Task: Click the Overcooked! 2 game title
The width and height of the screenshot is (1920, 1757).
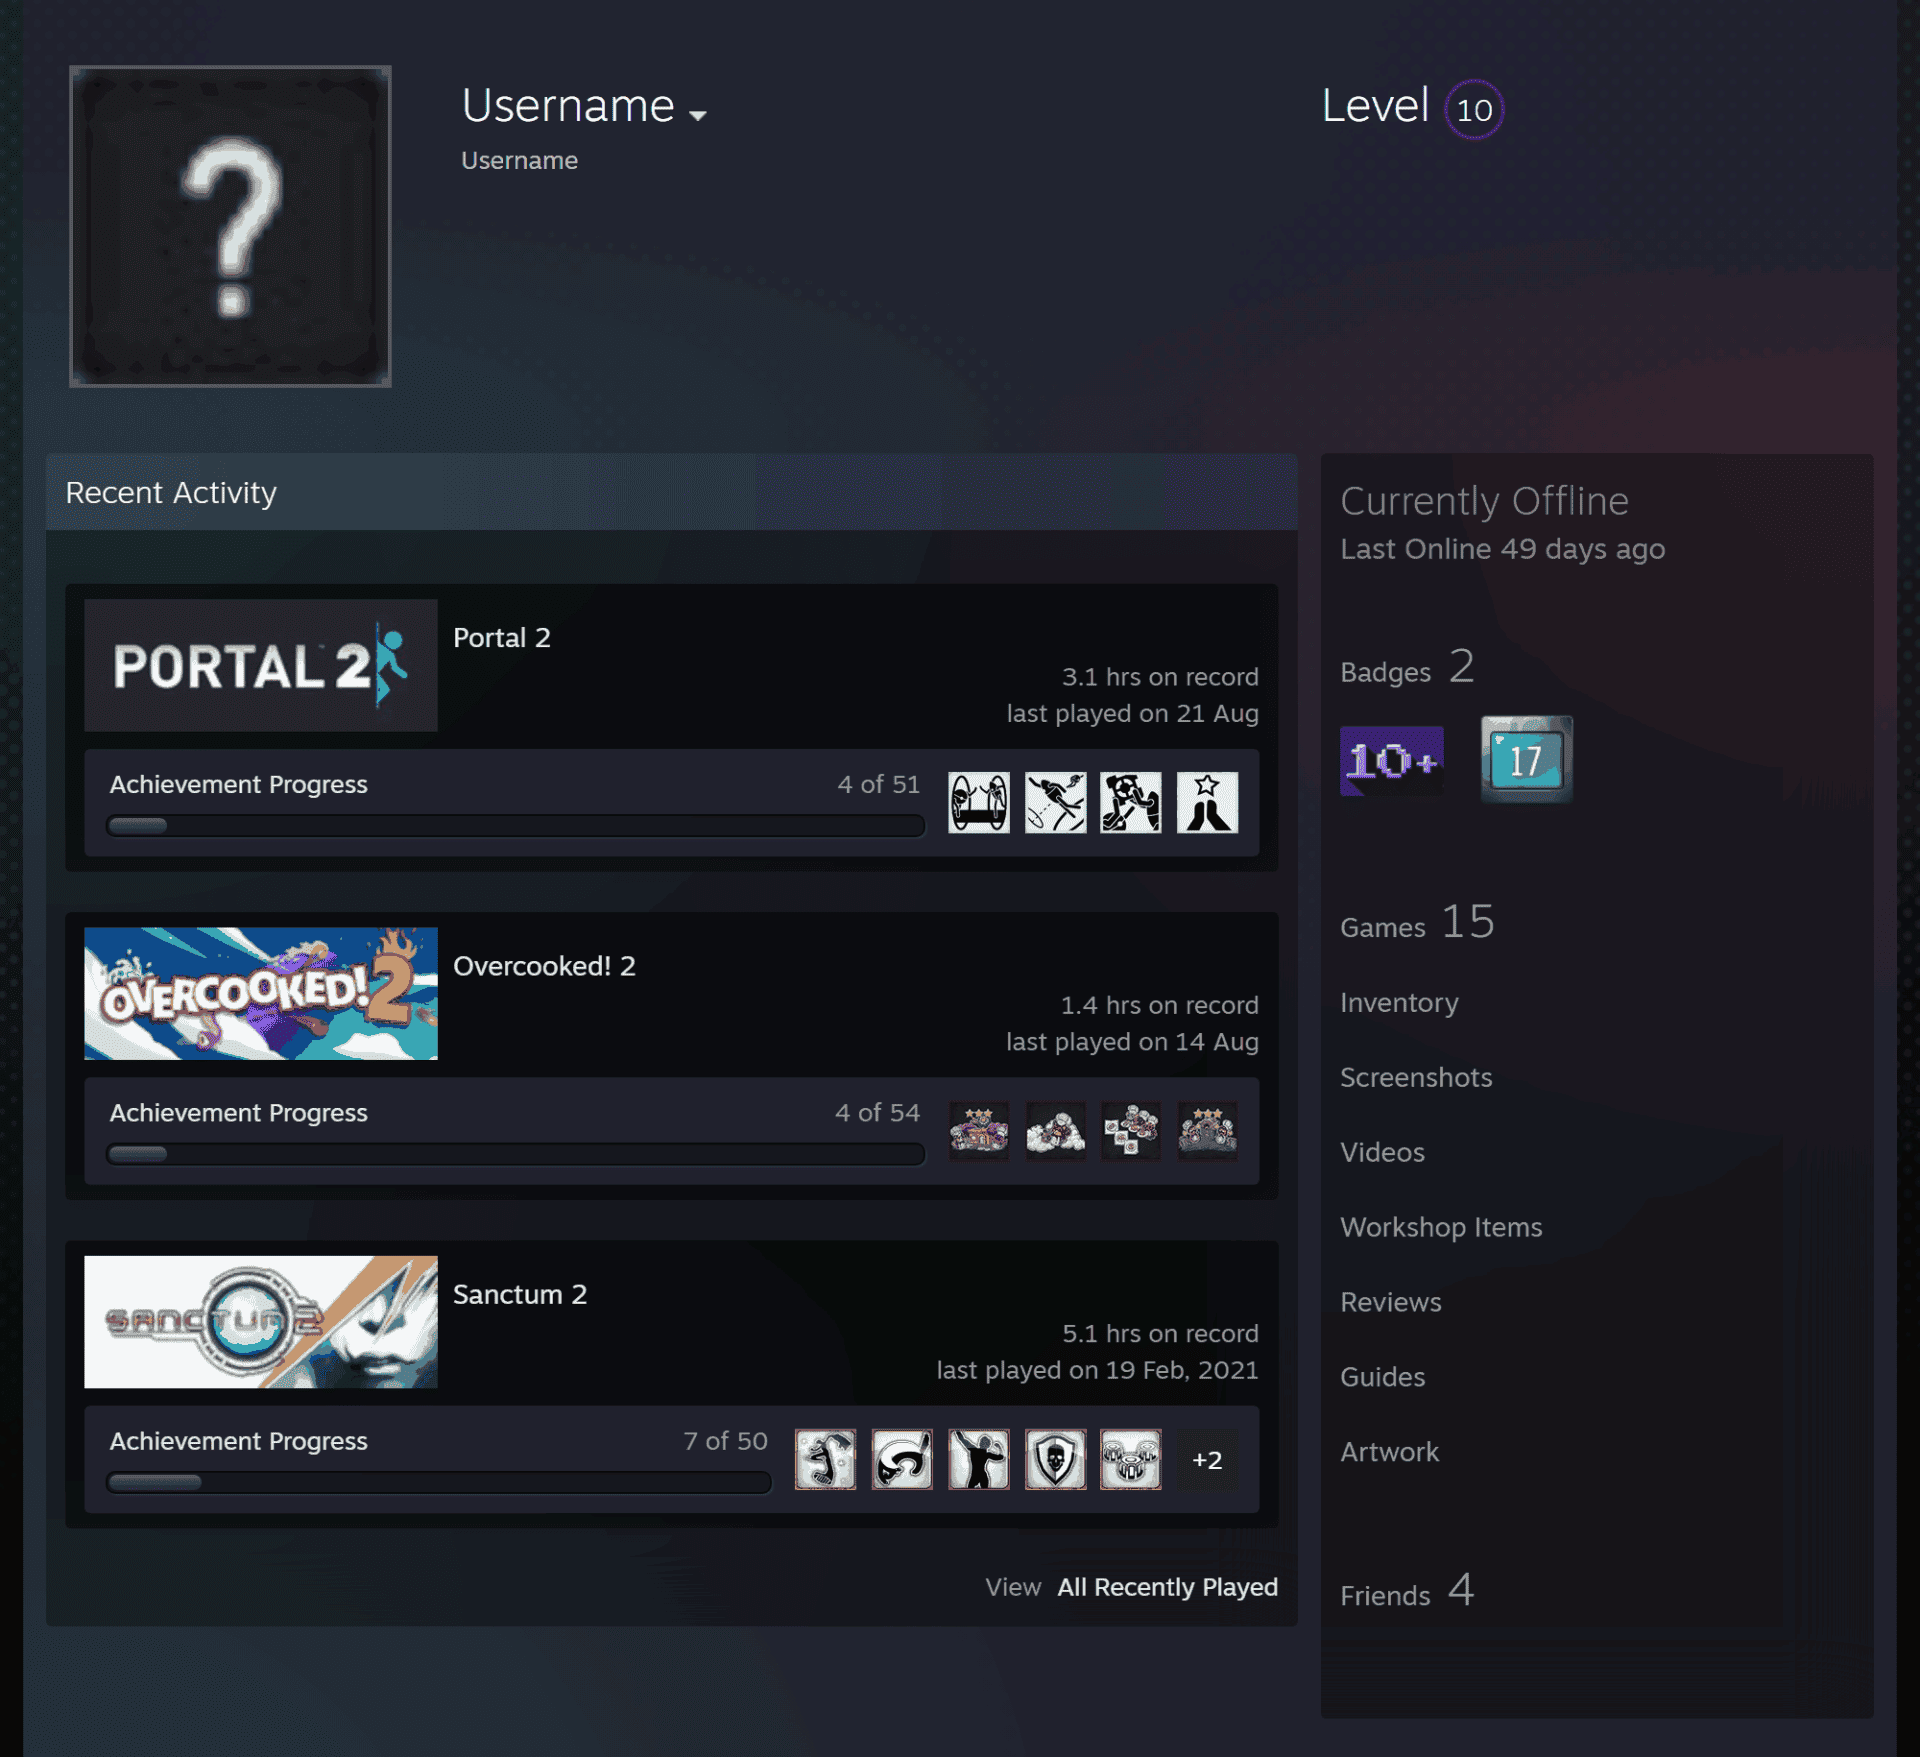Action: pos(544,966)
